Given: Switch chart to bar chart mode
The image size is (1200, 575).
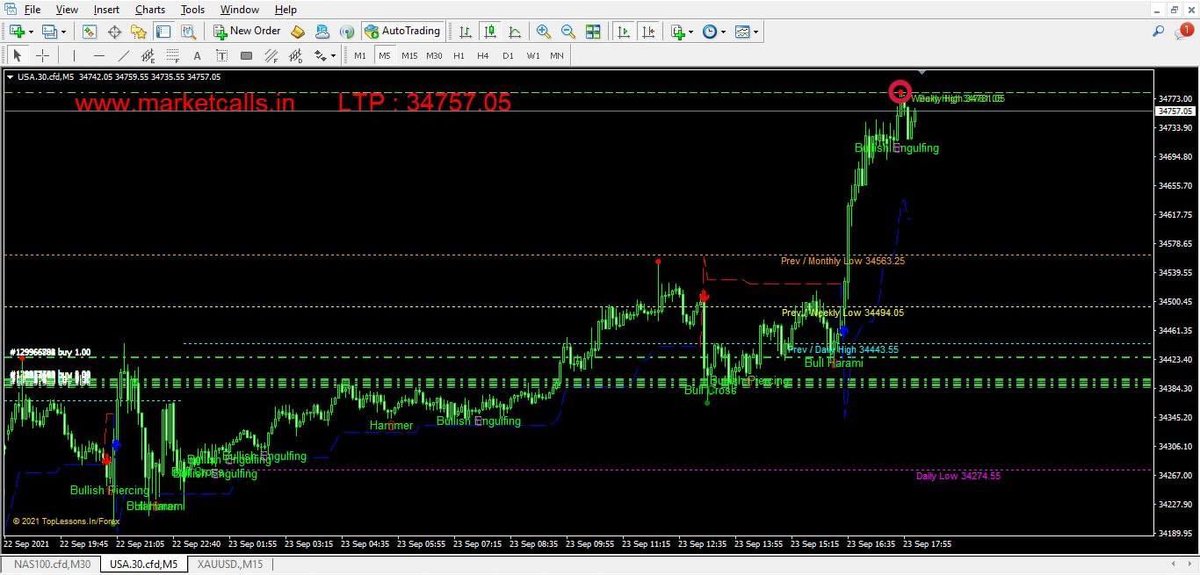Looking at the screenshot, I should coord(465,31).
